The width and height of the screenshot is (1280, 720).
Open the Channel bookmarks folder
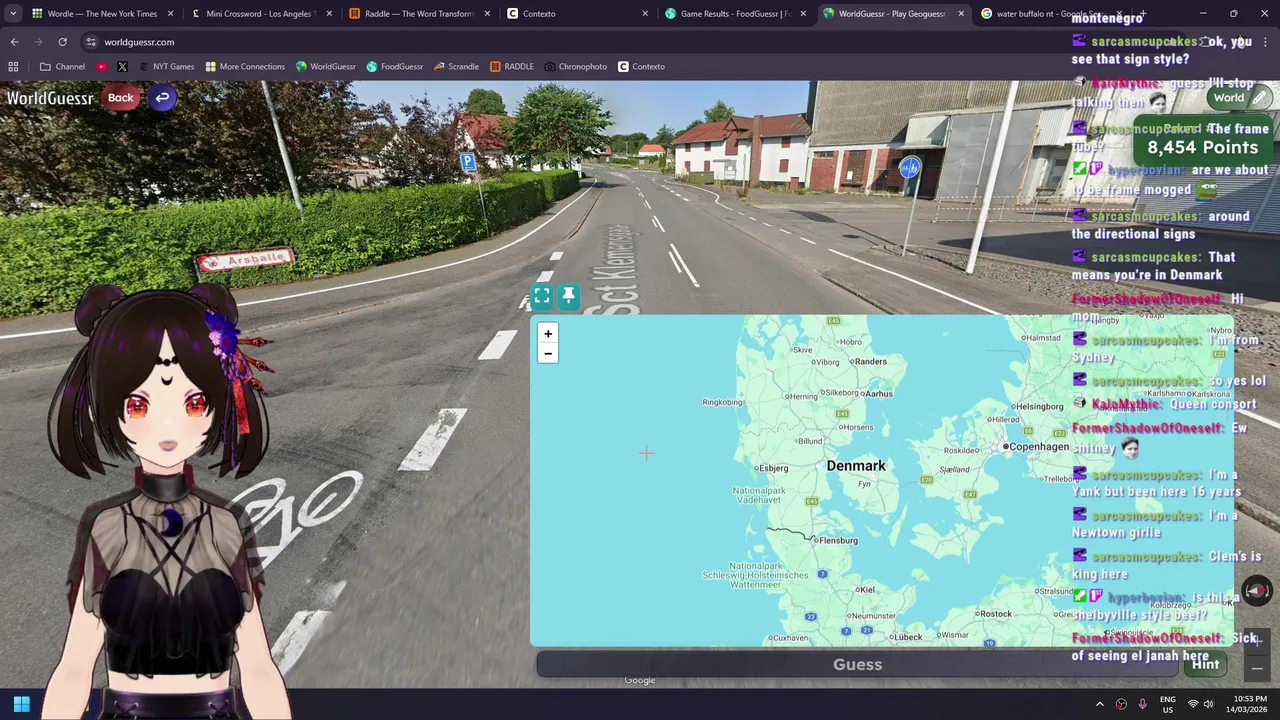tap(62, 66)
